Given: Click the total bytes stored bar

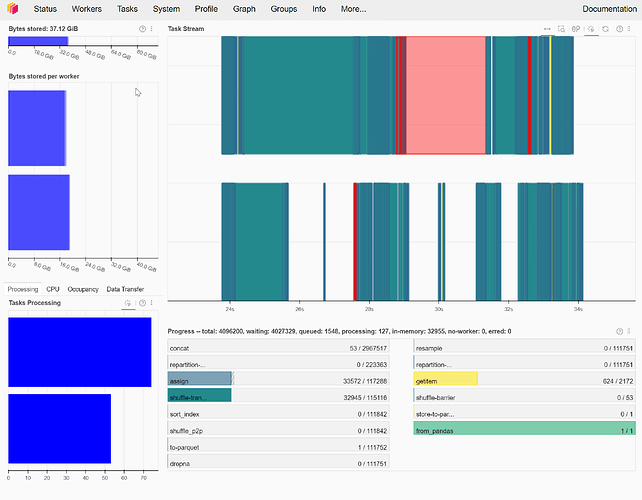Looking at the screenshot, I should tap(38, 41).
